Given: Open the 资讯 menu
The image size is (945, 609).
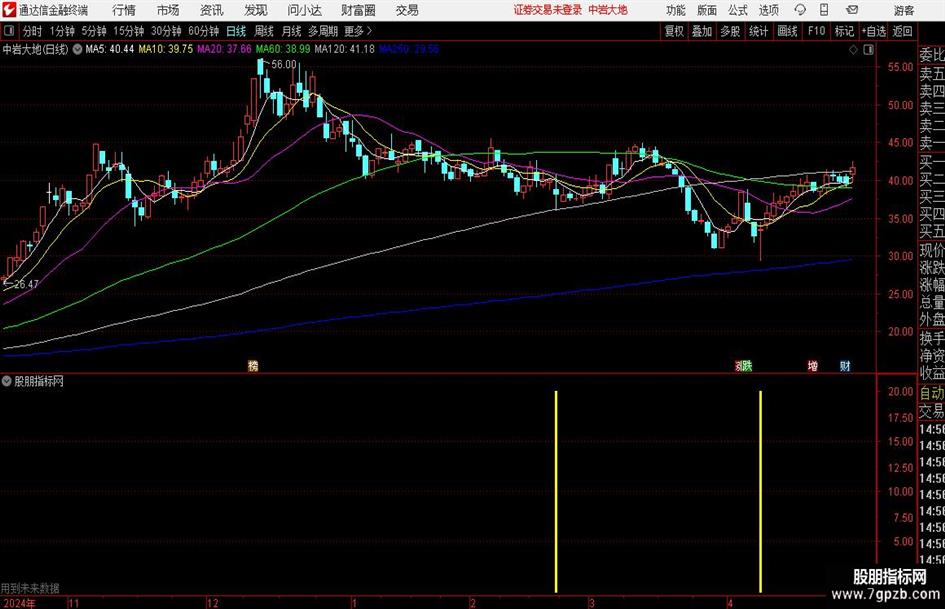Looking at the screenshot, I should pos(212,10).
